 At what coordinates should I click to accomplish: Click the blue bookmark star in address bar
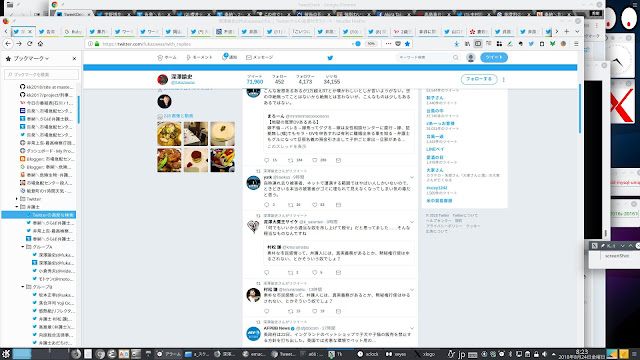click(x=407, y=44)
